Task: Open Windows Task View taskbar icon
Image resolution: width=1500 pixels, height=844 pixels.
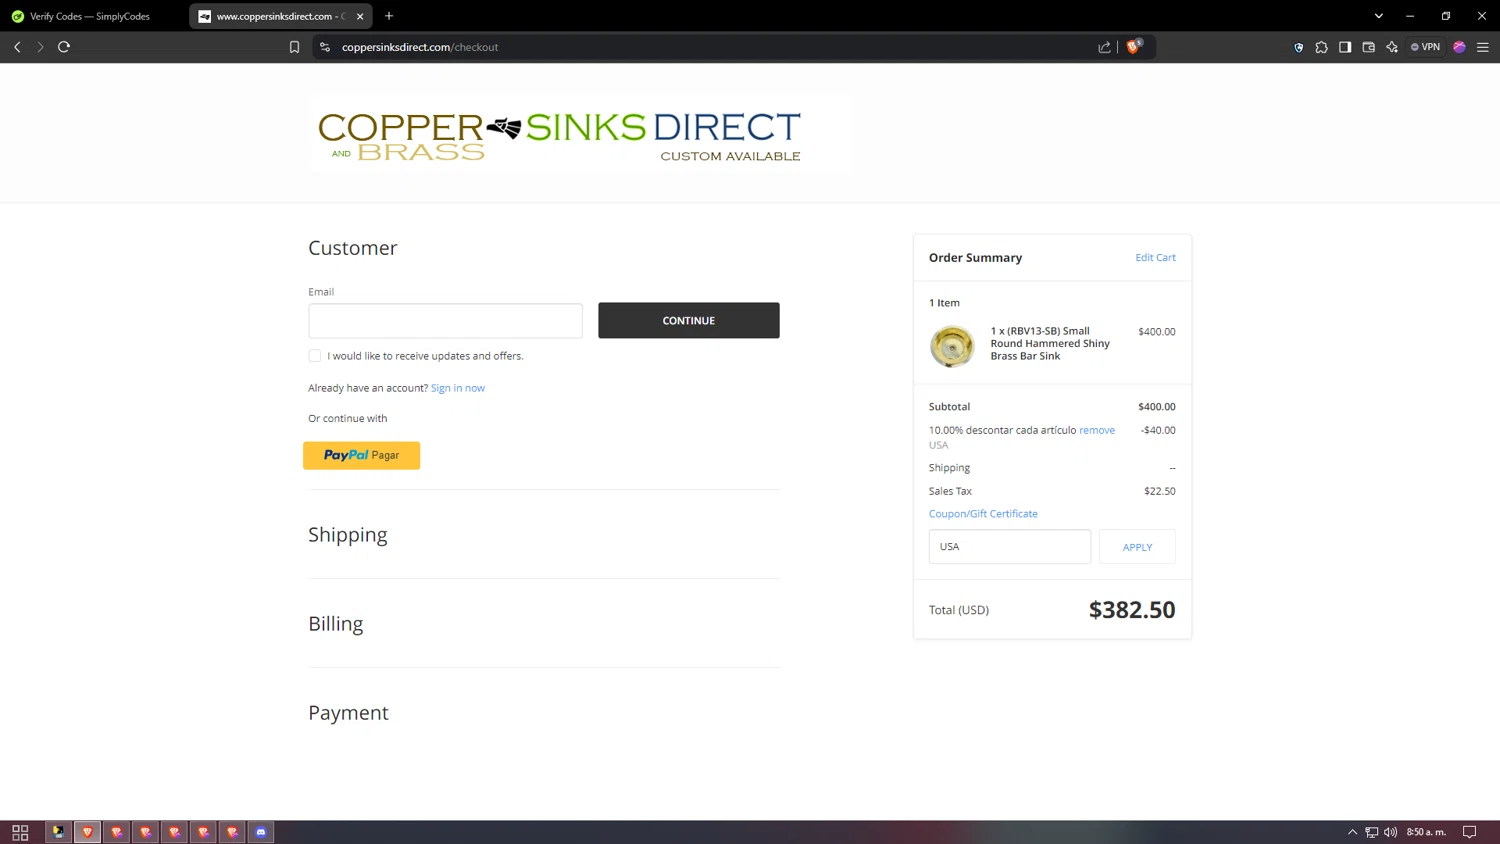Action: coord(20,832)
